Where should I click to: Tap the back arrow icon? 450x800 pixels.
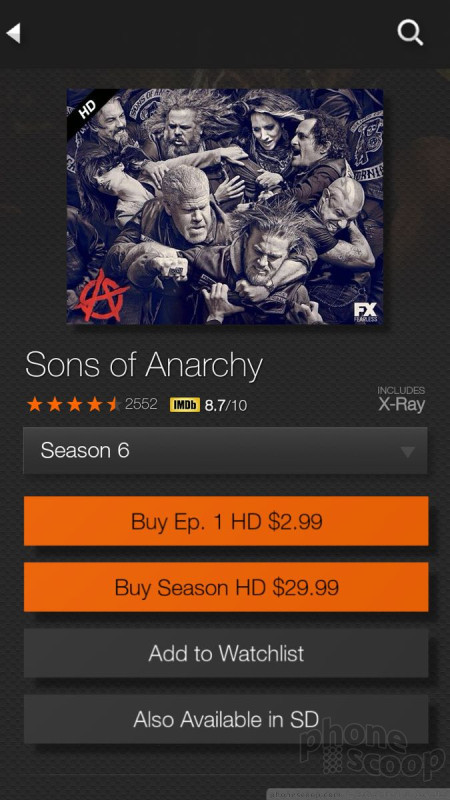point(13,34)
